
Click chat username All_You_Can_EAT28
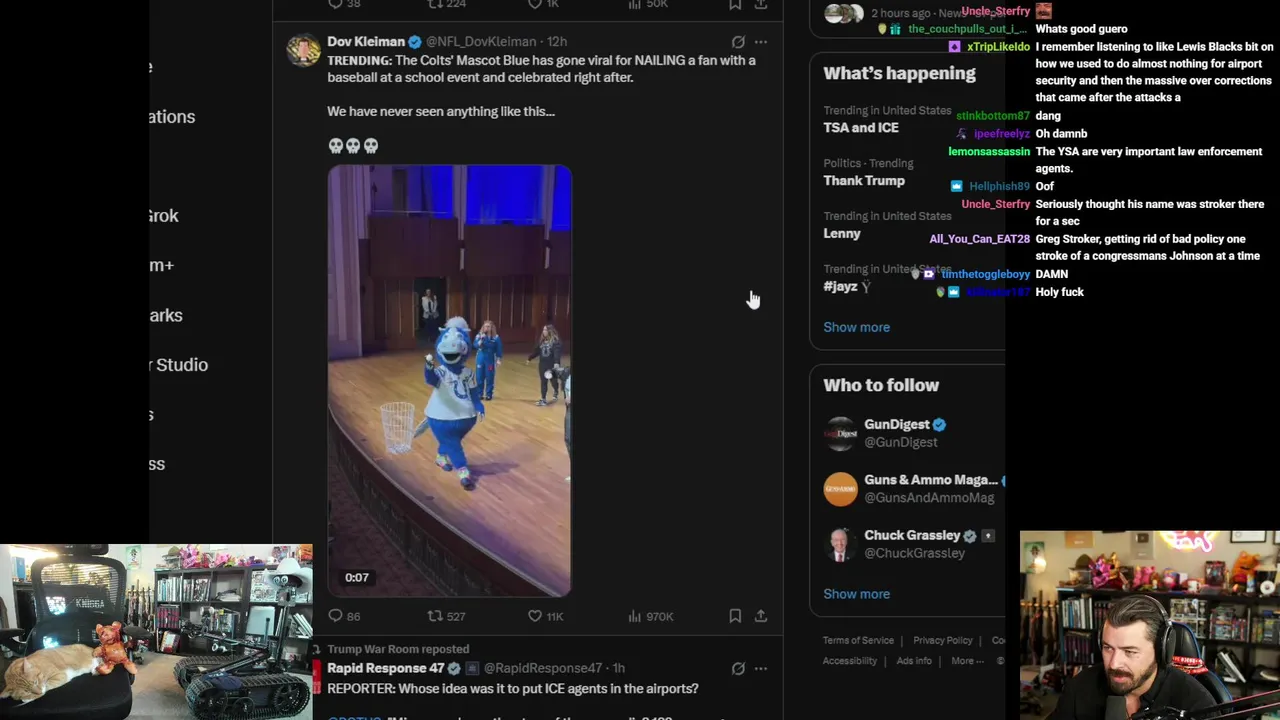click(980, 240)
